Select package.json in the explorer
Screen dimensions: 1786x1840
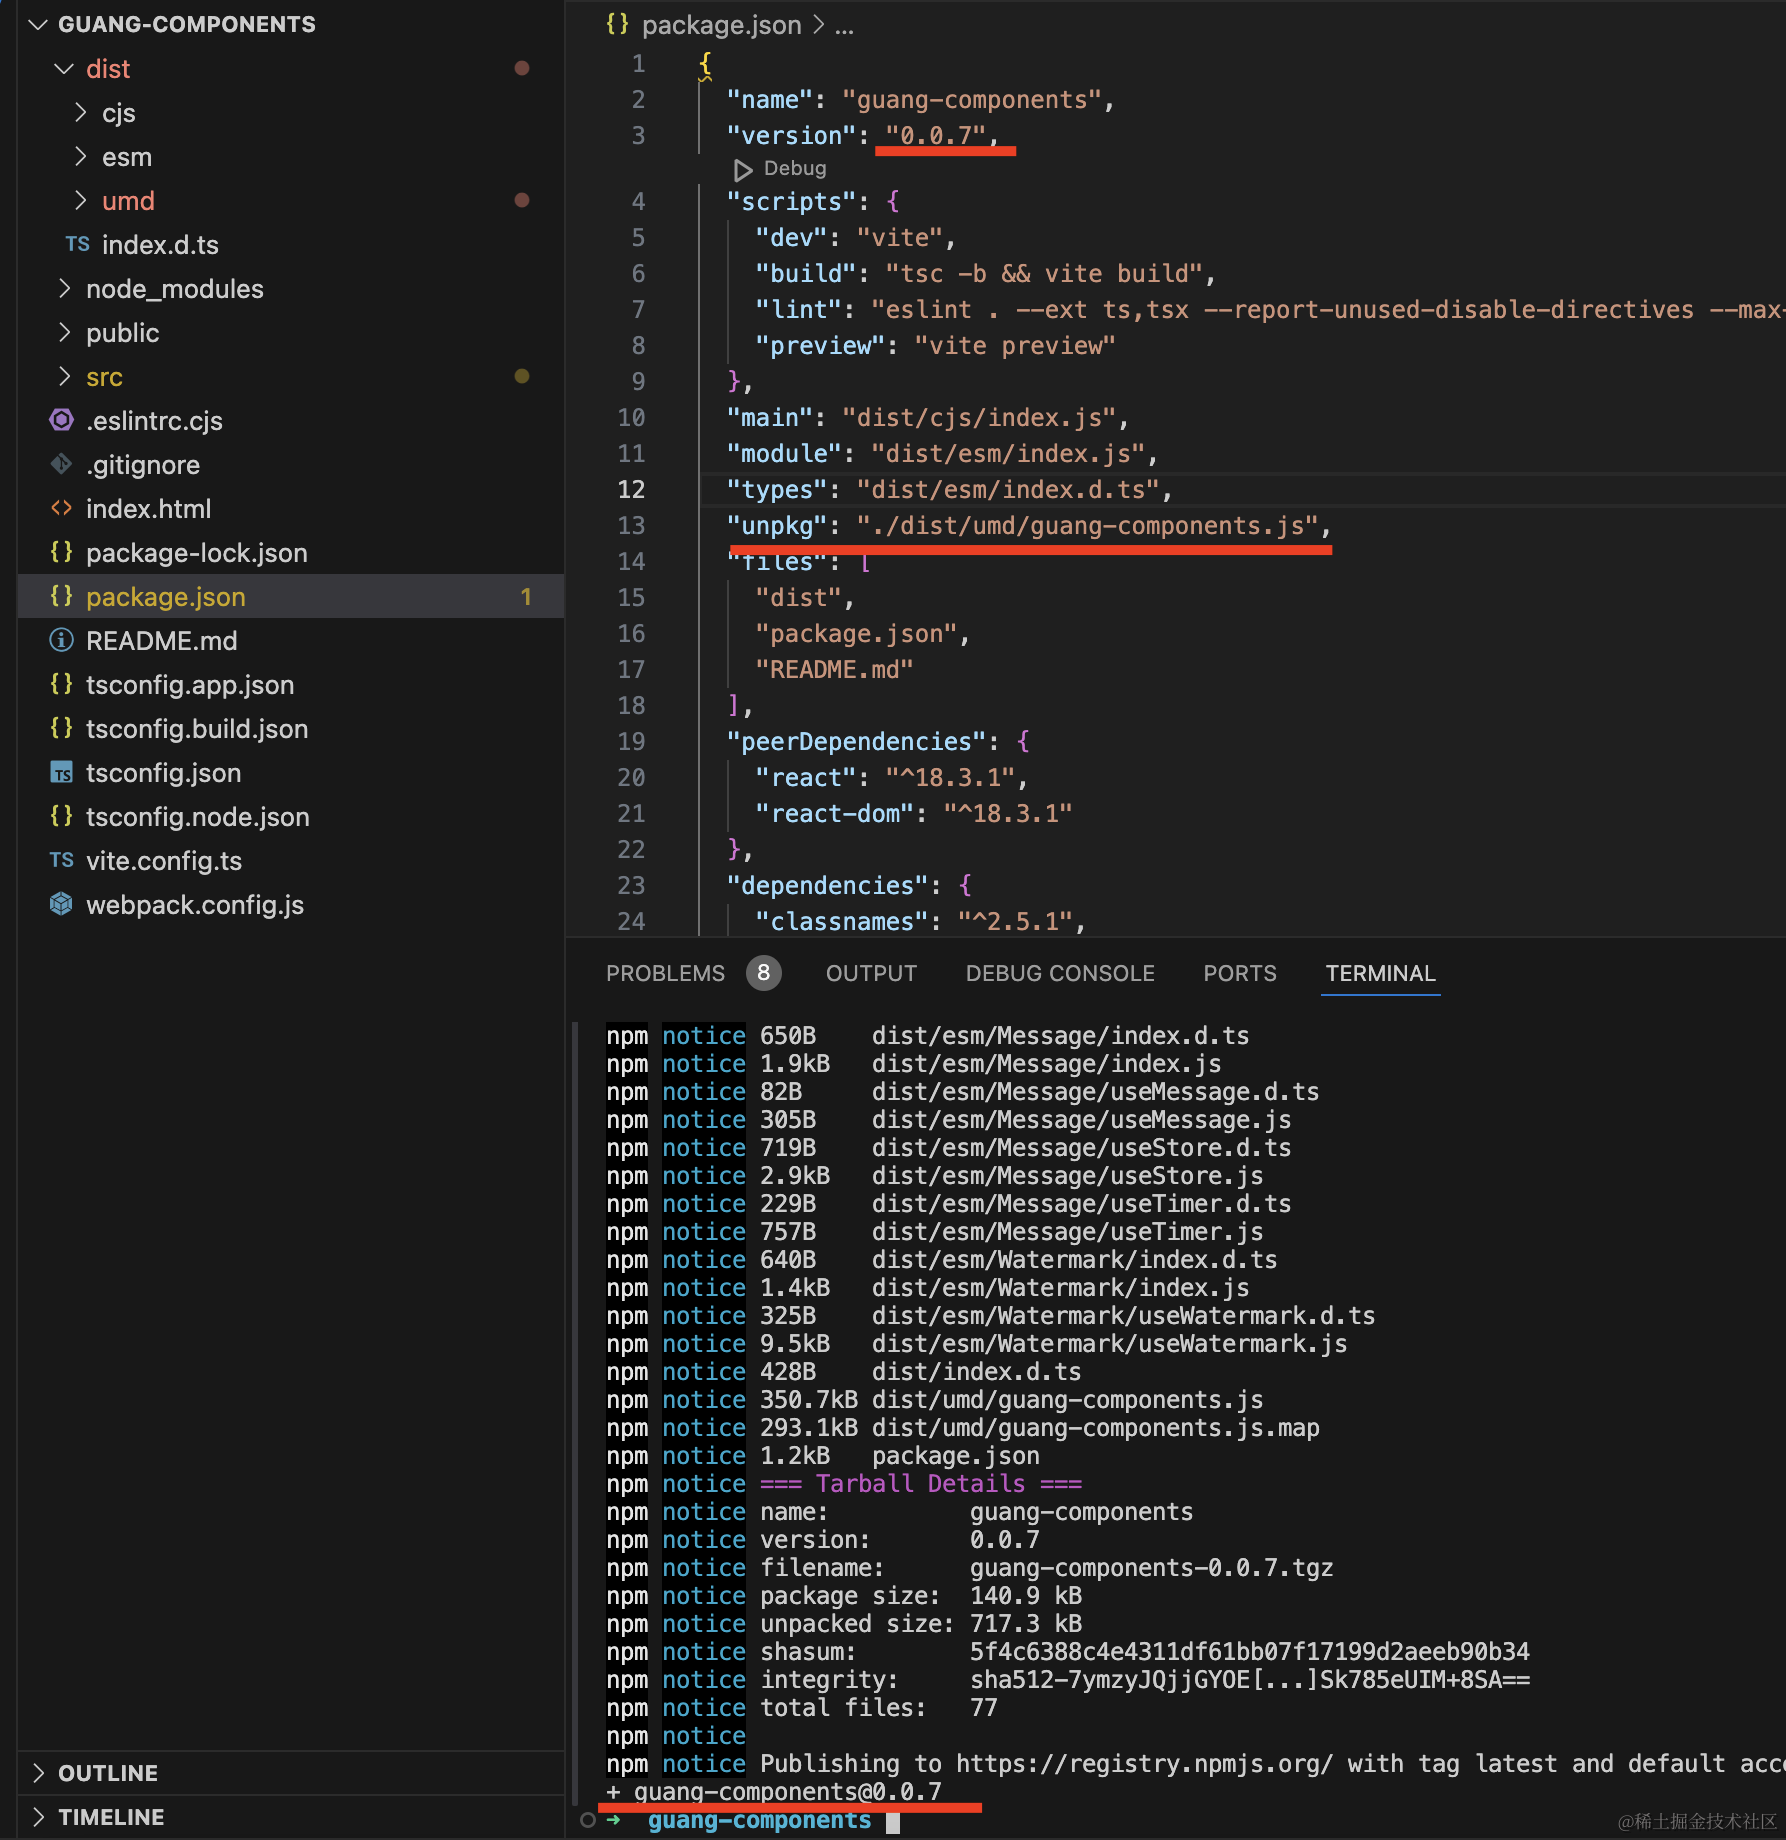(166, 597)
